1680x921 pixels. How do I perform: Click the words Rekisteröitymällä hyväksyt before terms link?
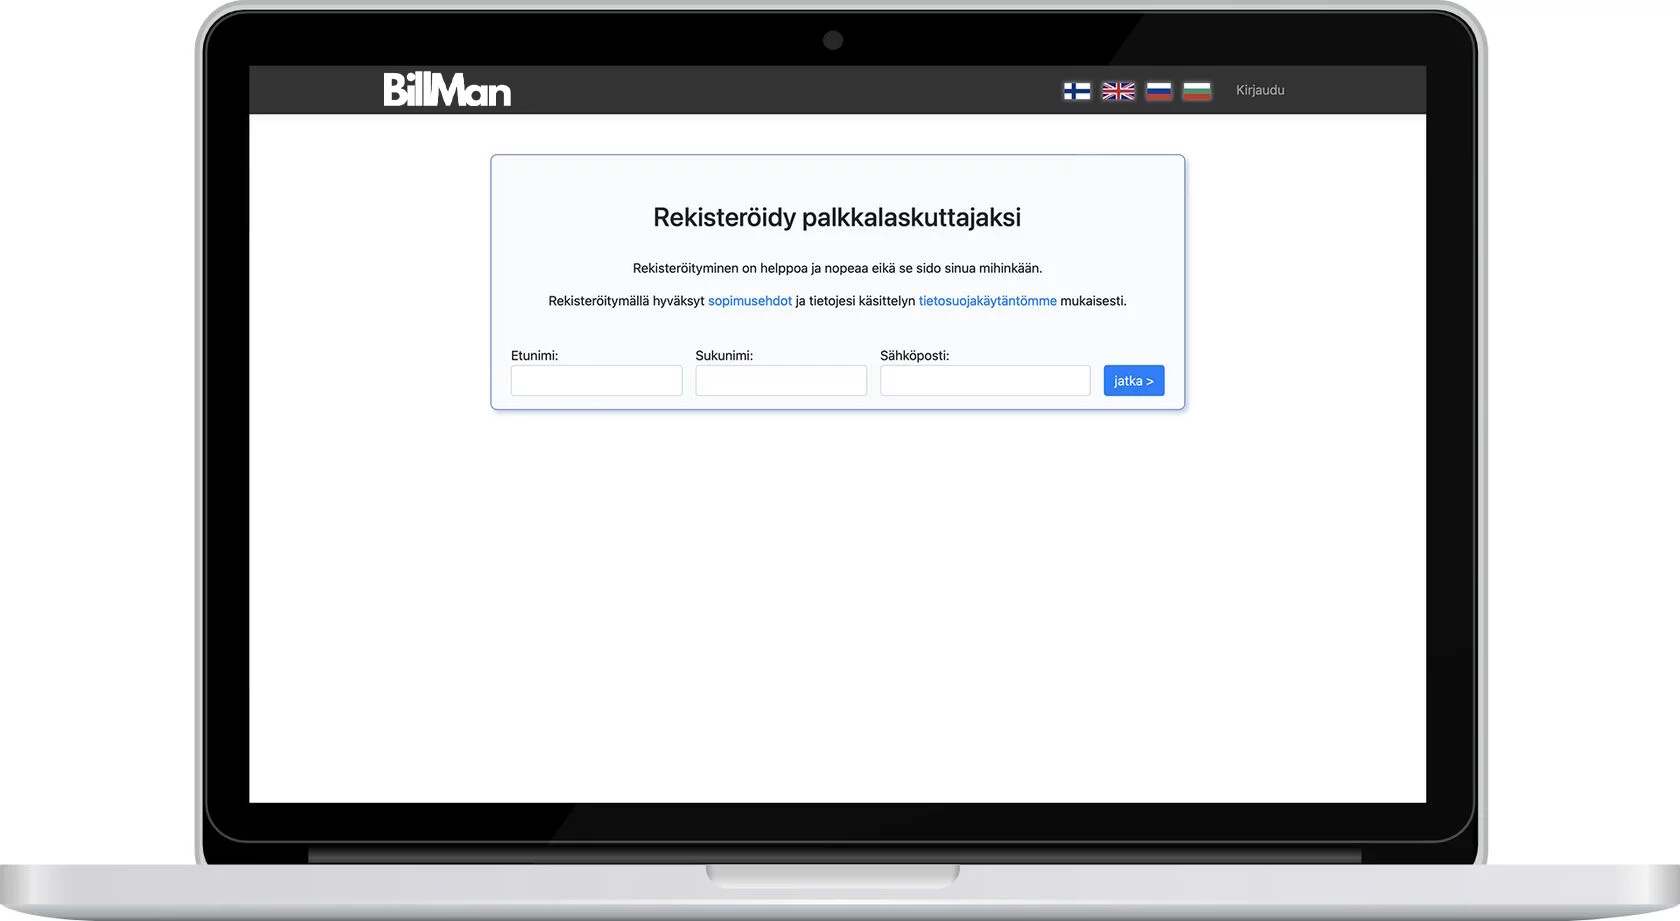(x=626, y=301)
